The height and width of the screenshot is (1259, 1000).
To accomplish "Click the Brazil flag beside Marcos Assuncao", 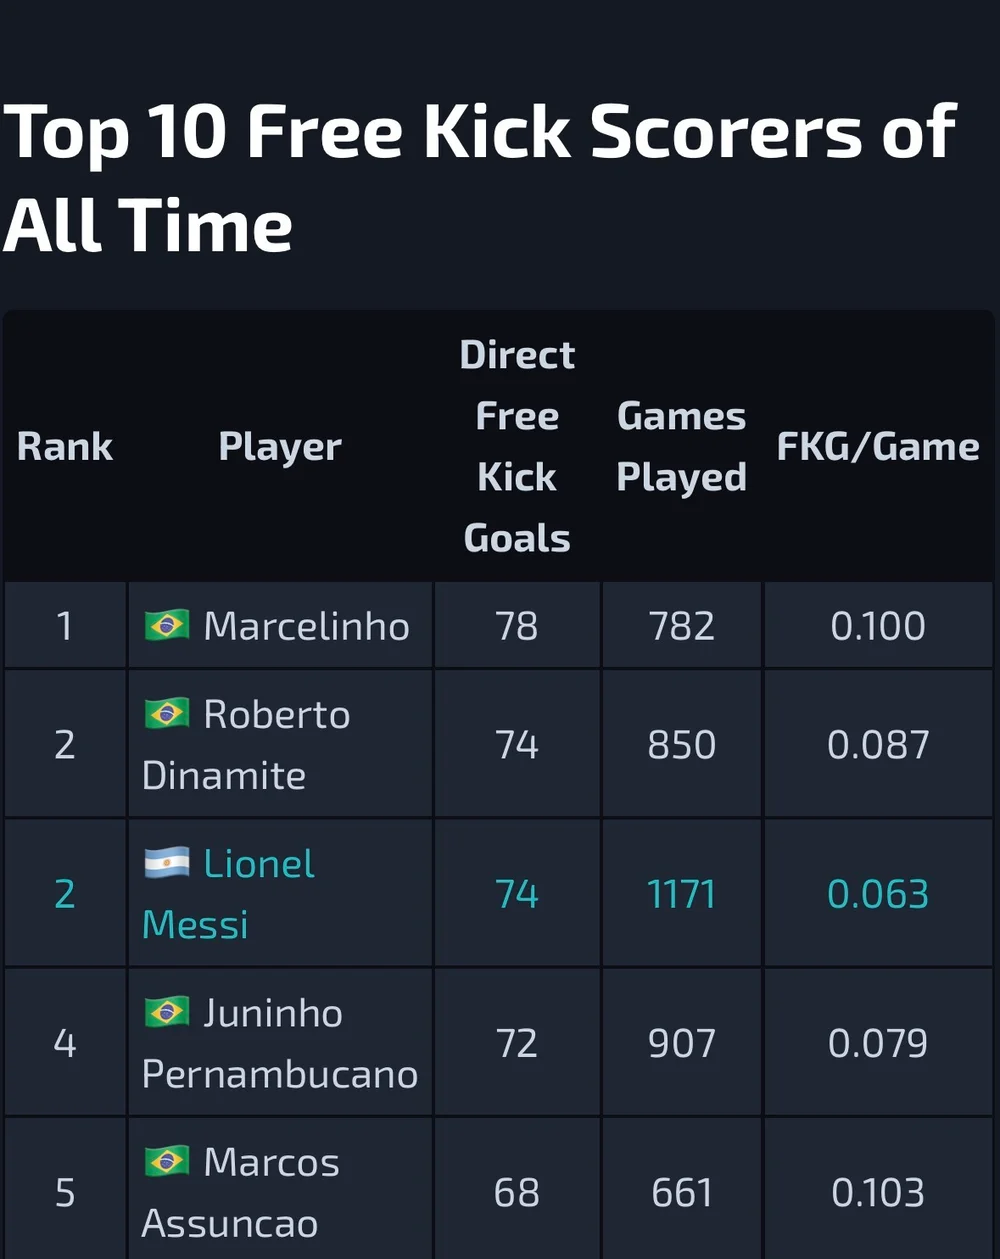I will pos(166,1161).
